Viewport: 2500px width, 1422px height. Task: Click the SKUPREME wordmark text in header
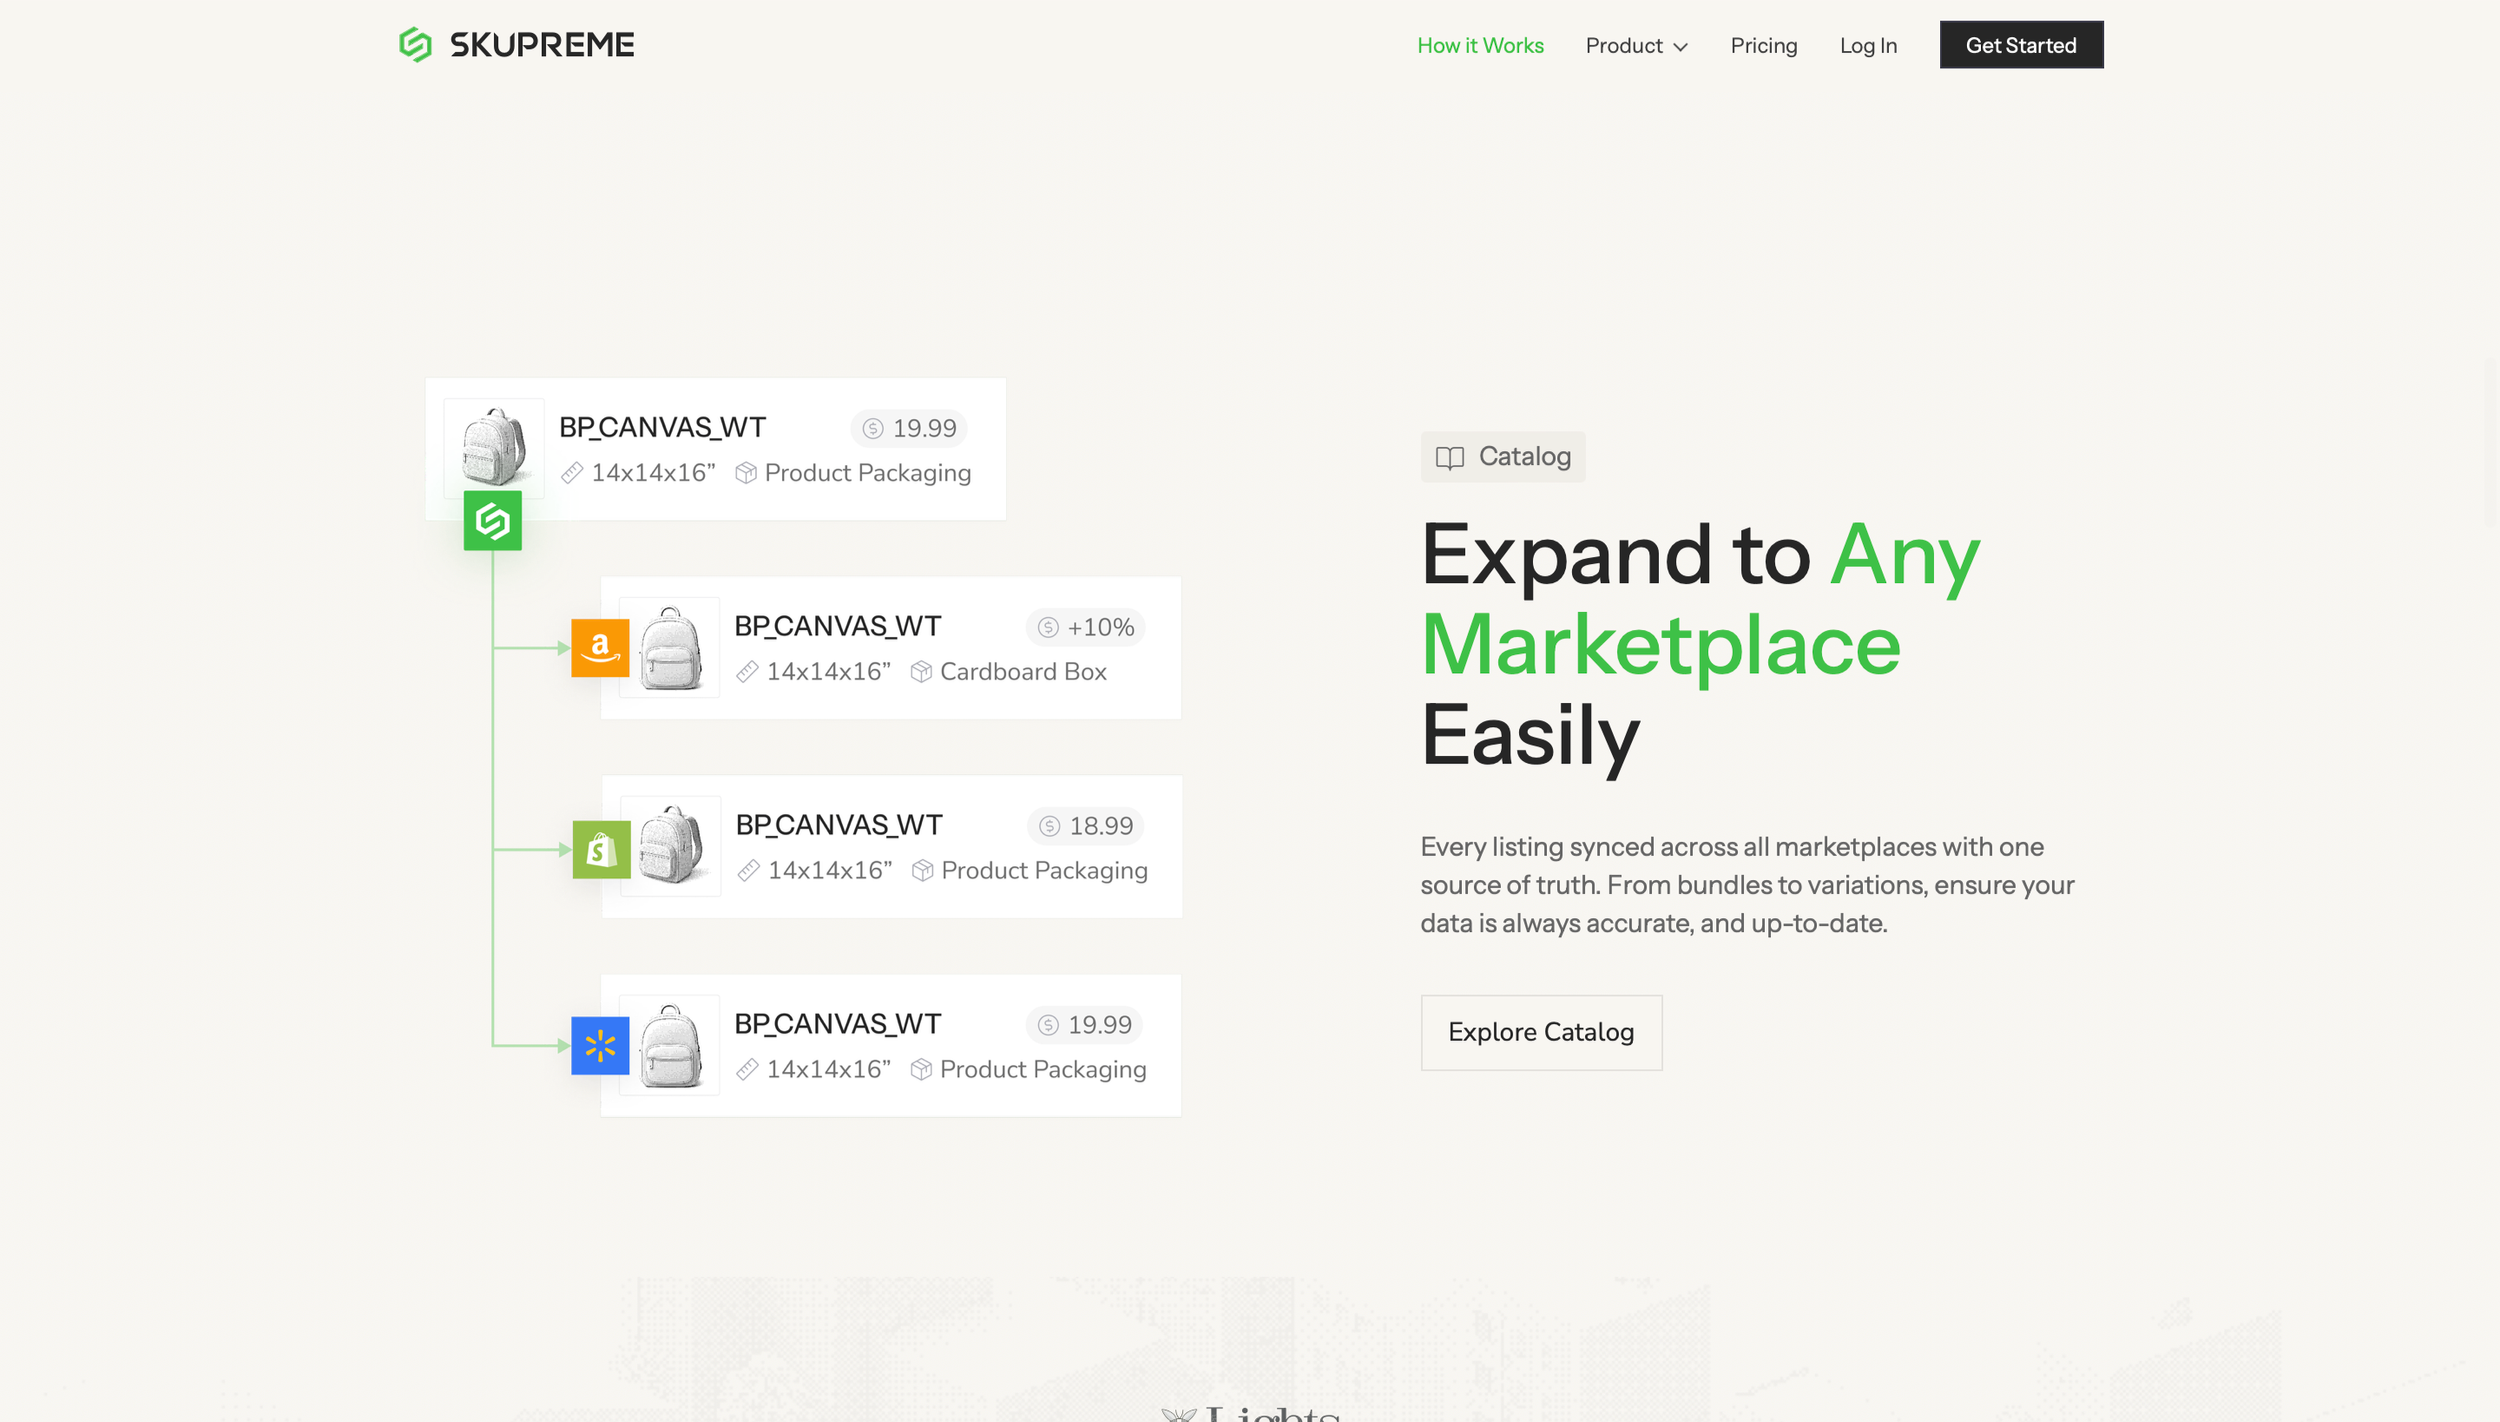point(541,45)
